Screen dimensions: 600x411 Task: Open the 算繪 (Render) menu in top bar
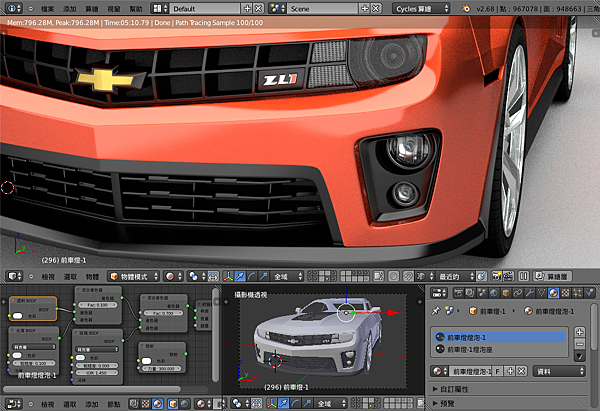click(x=93, y=7)
